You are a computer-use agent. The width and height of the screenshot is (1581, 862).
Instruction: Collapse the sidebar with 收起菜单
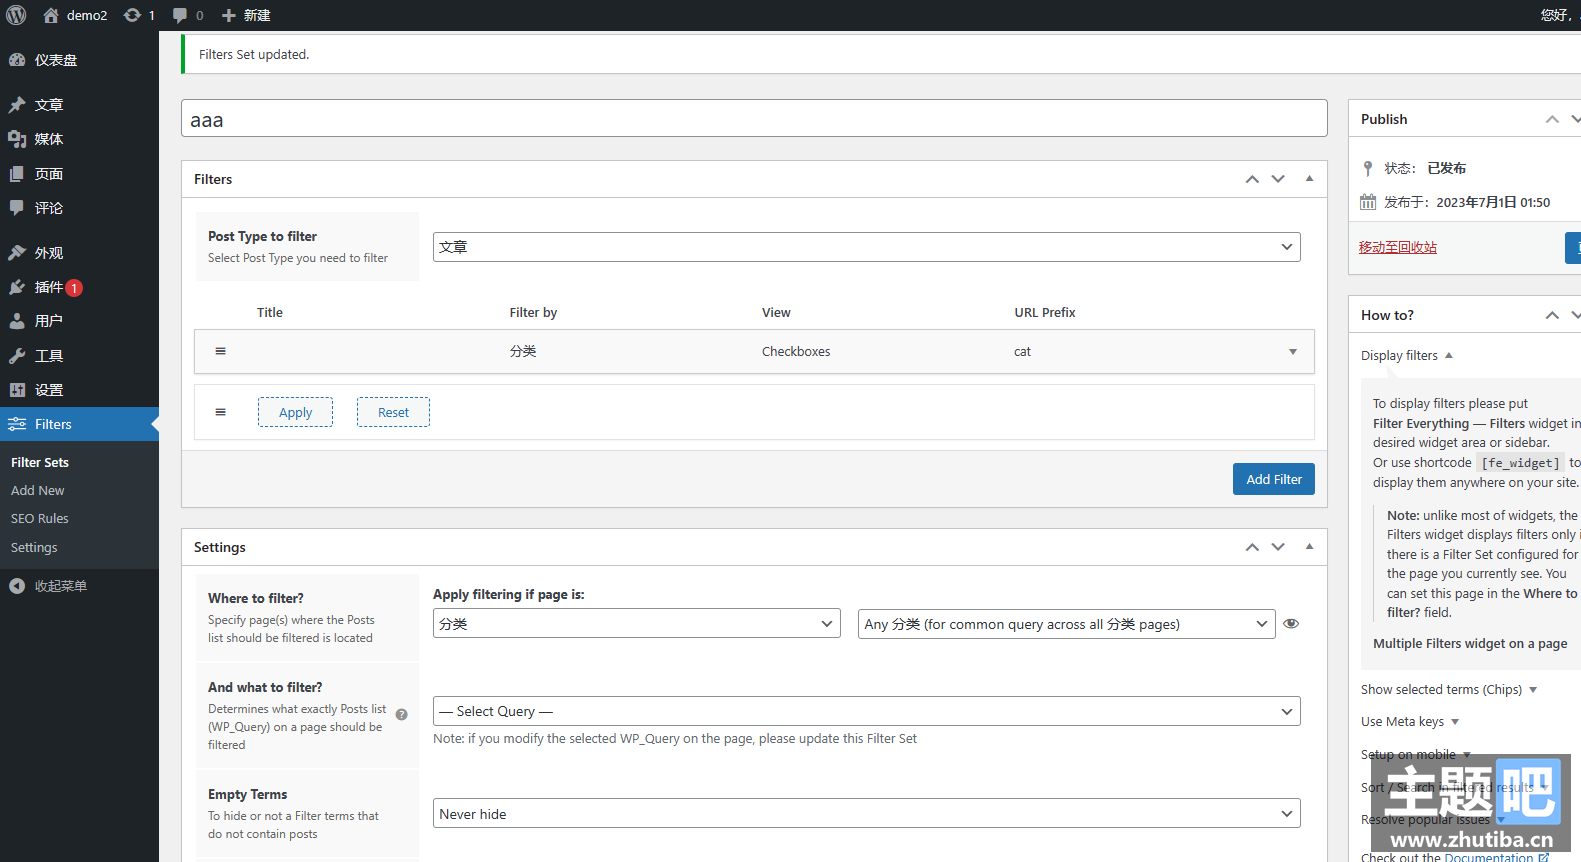point(79,586)
